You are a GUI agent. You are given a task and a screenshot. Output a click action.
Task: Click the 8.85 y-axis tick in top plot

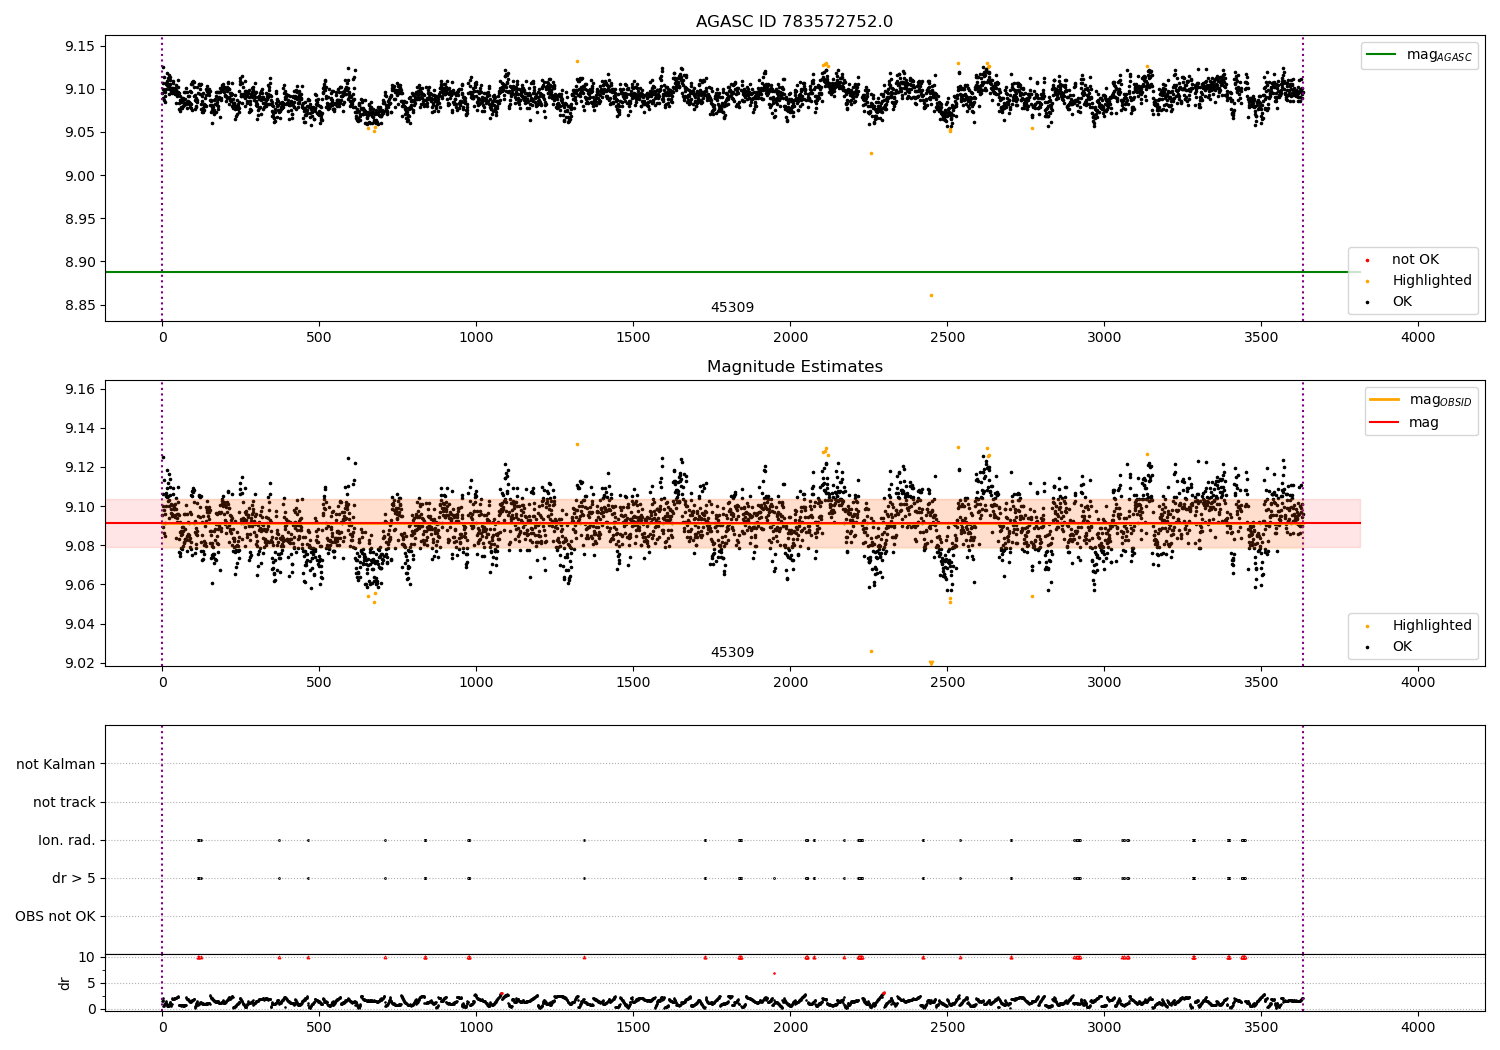coord(80,305)
